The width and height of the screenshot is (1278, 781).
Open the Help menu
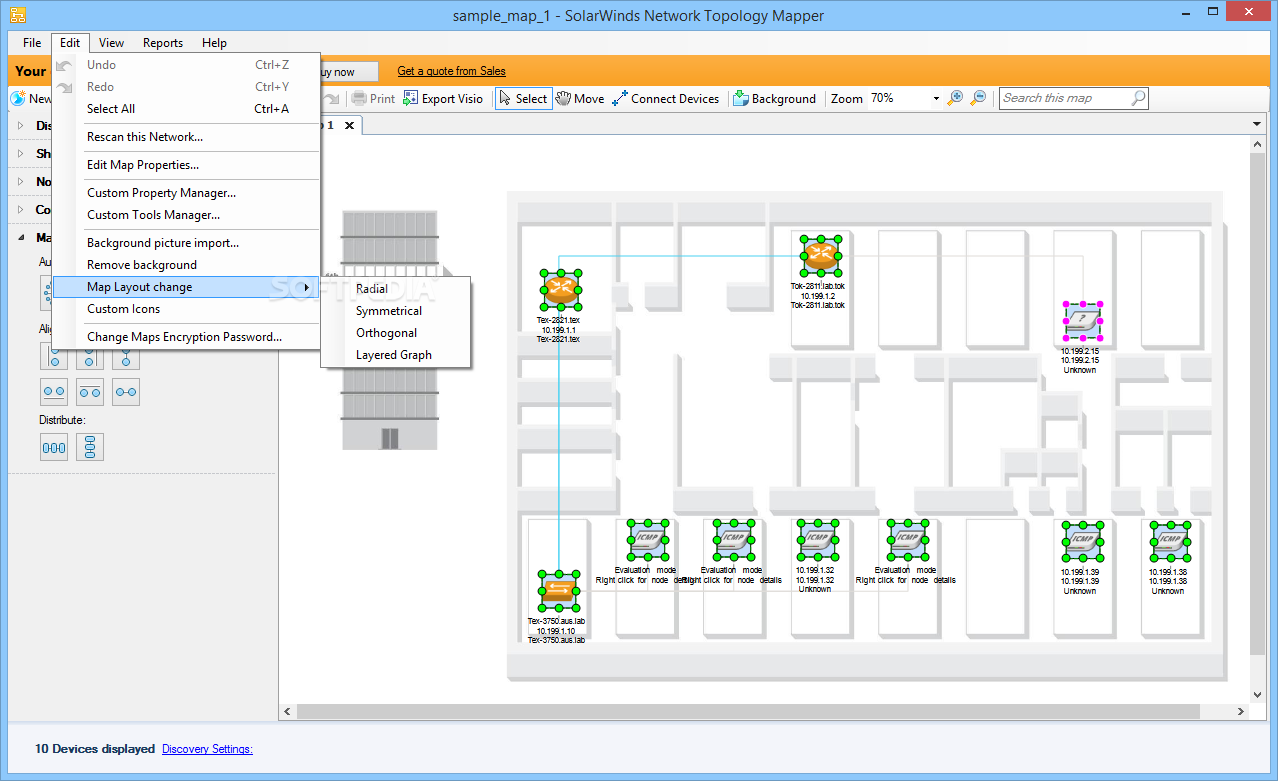[x=214, y=43]
